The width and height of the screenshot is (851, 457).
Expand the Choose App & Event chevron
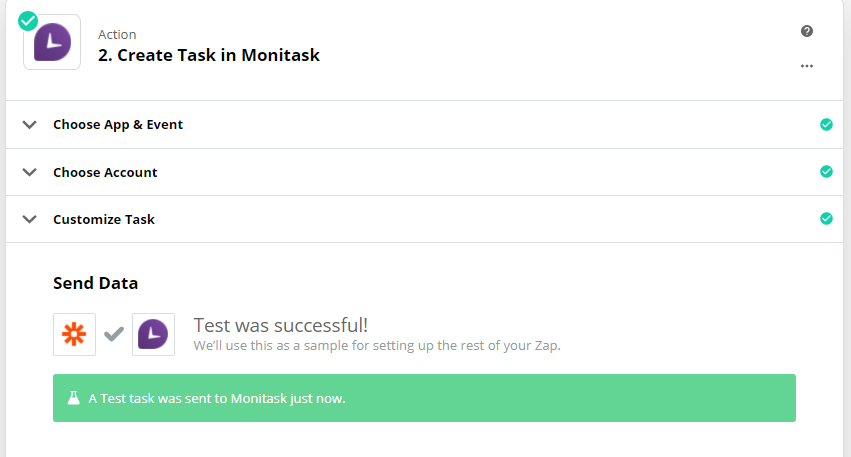coord(30,125)
